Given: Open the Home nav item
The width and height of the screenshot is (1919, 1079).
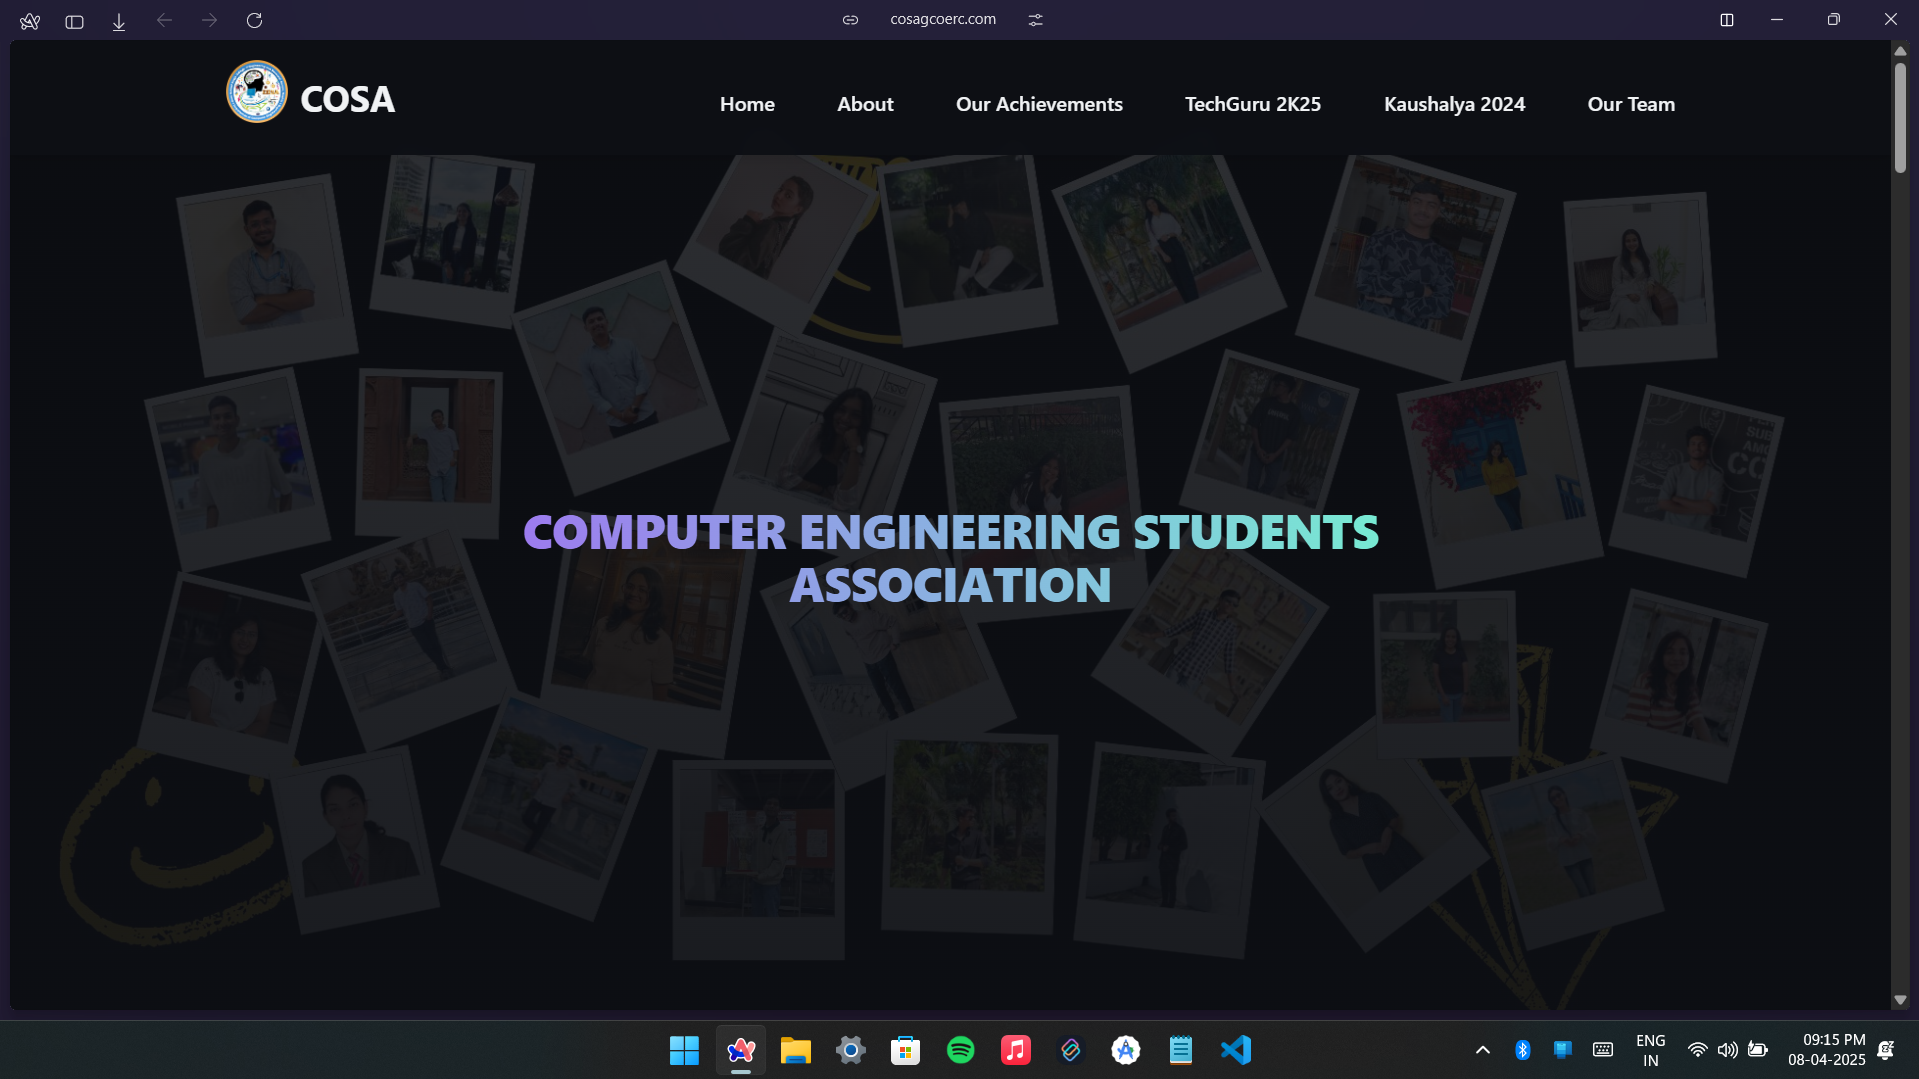Looking at the screenshot, I should point(747,104).
